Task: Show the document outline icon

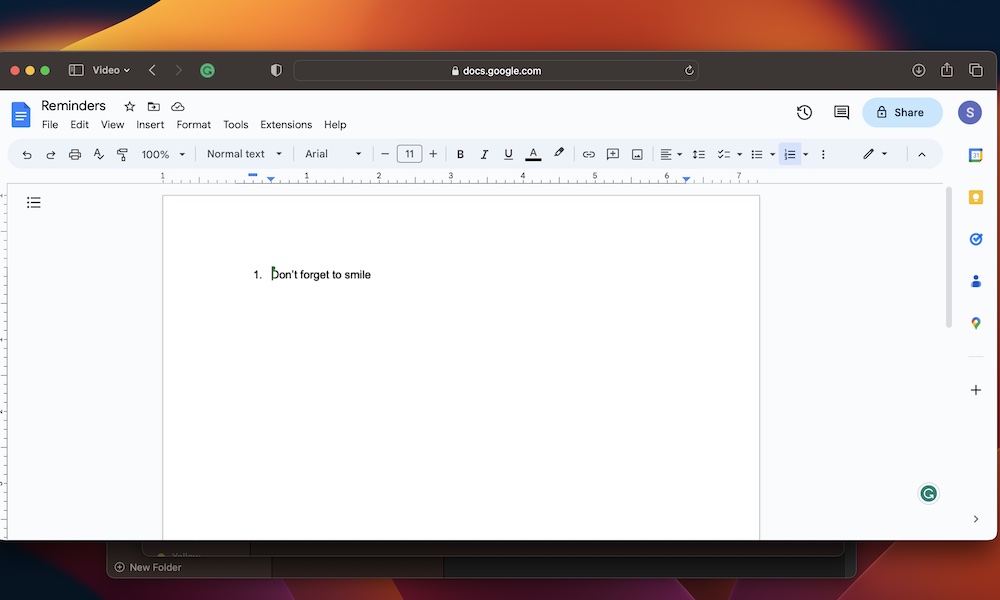Action: click(x=34, y=203)
